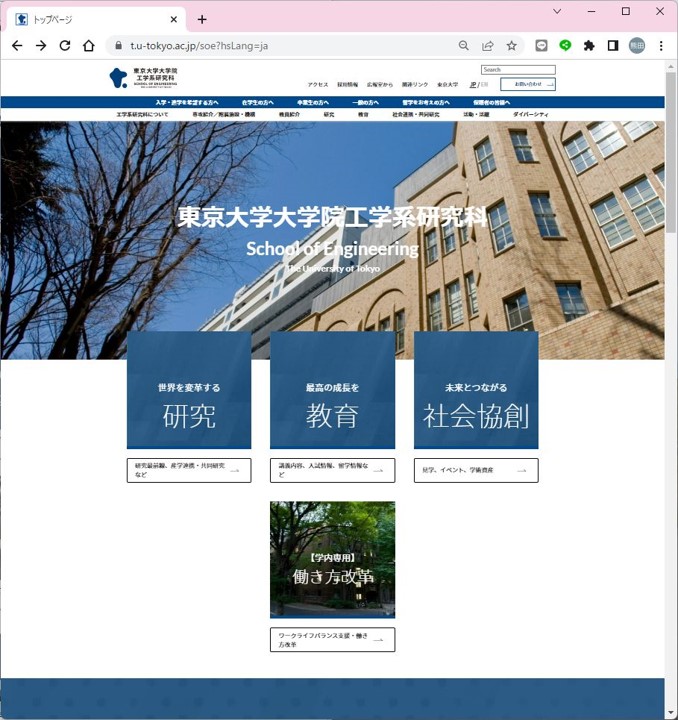Click the address bar URL
The image size is (678, 720).
click(199, 46)
